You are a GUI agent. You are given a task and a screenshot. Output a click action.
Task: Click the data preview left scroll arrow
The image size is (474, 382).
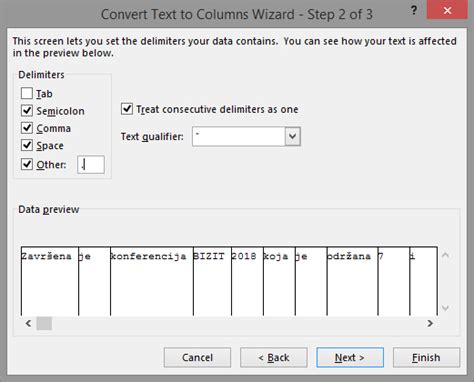[28, 323]
